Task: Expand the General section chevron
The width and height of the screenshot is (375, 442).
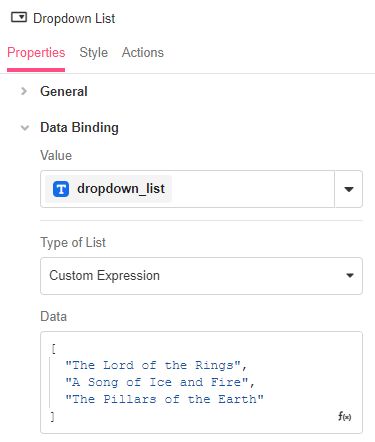Action: 24,91
